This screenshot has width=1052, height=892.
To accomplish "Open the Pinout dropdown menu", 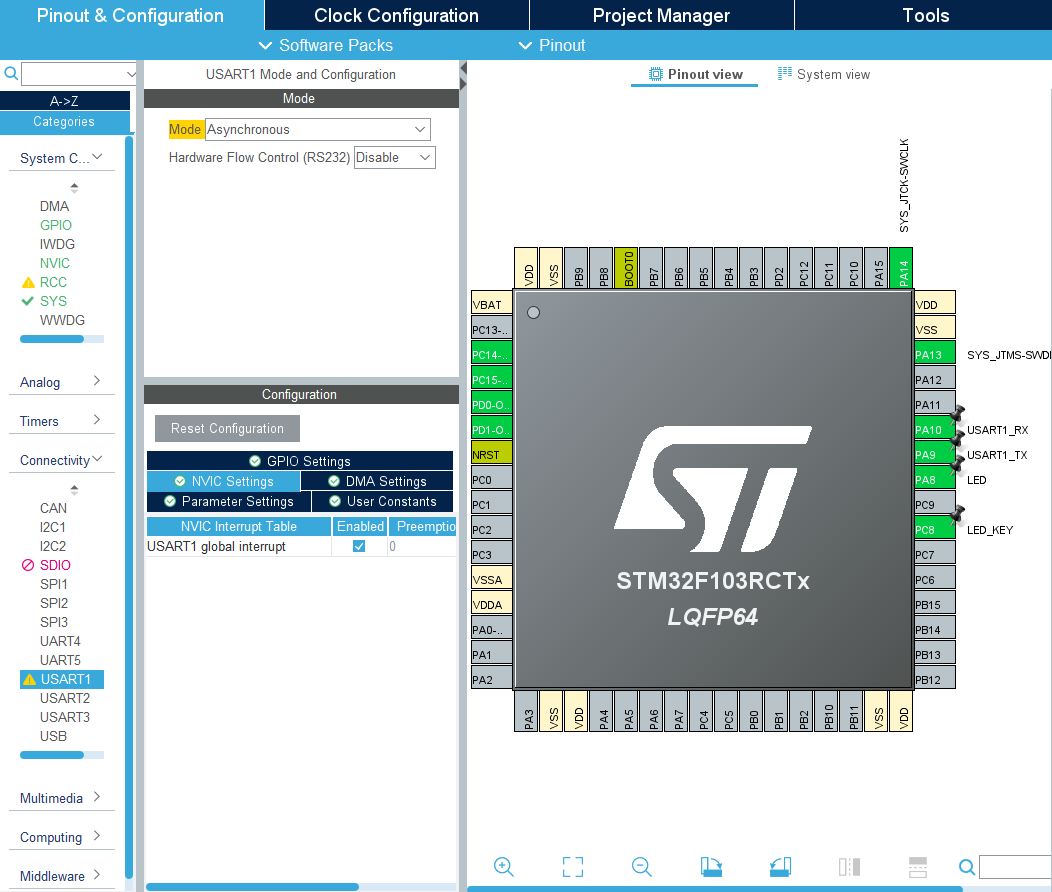I will [x=551, y=46].
